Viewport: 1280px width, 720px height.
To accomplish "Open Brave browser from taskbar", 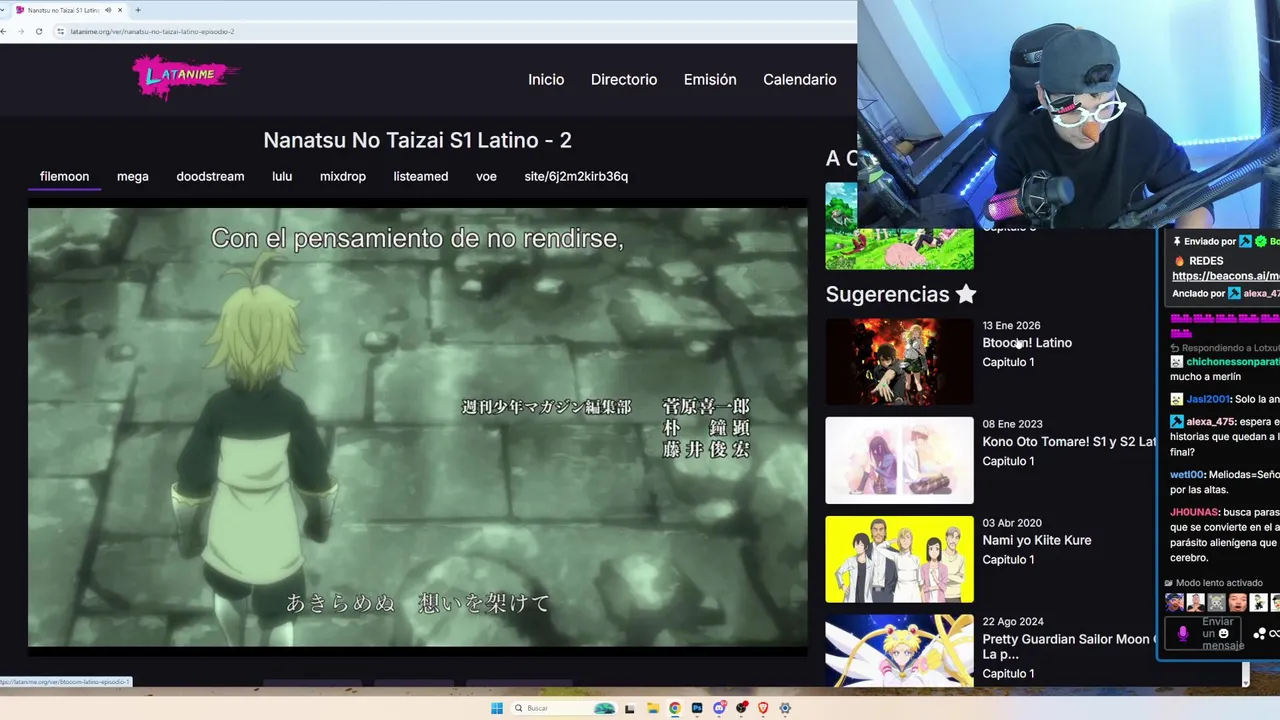I will (x=763, y=708).
